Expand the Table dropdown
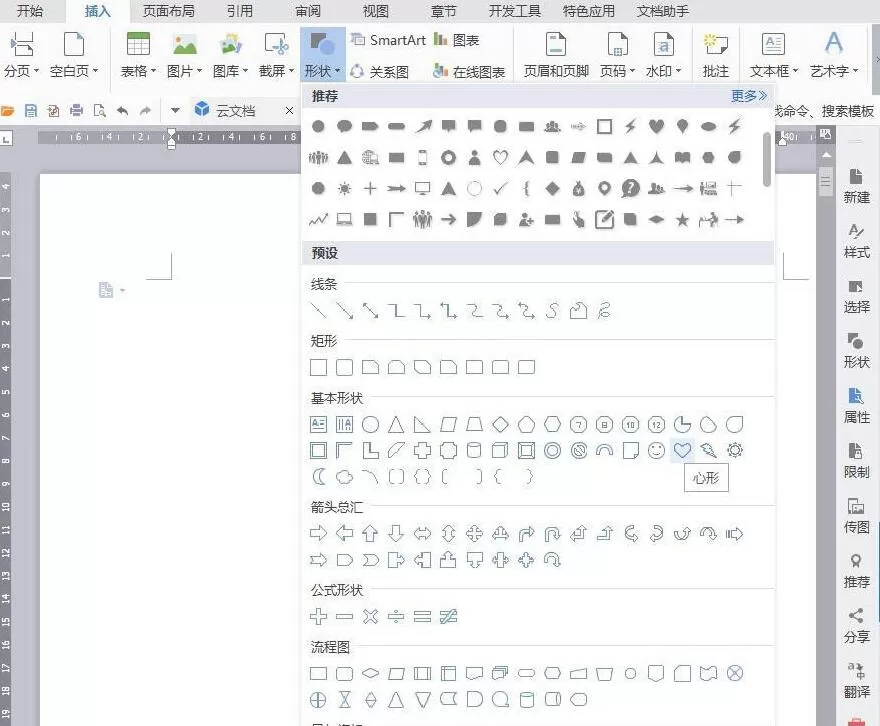 [x=138, y=54]
